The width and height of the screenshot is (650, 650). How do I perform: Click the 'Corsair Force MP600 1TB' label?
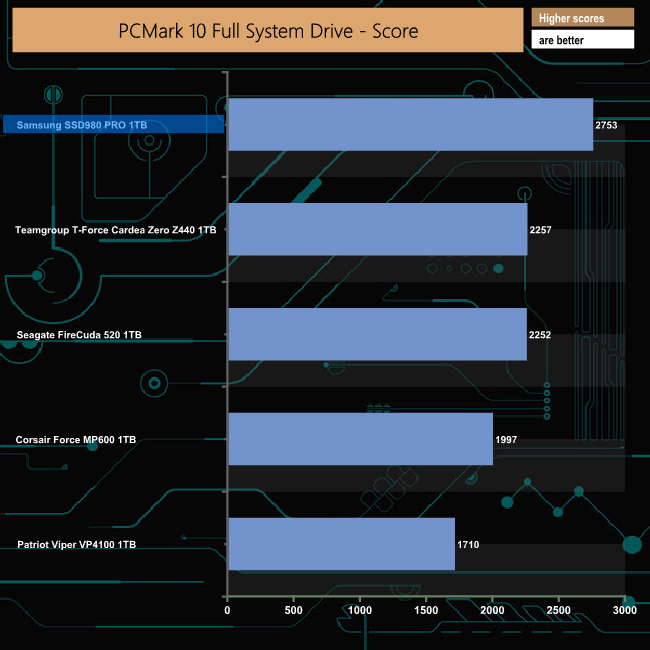coord(76,439)
